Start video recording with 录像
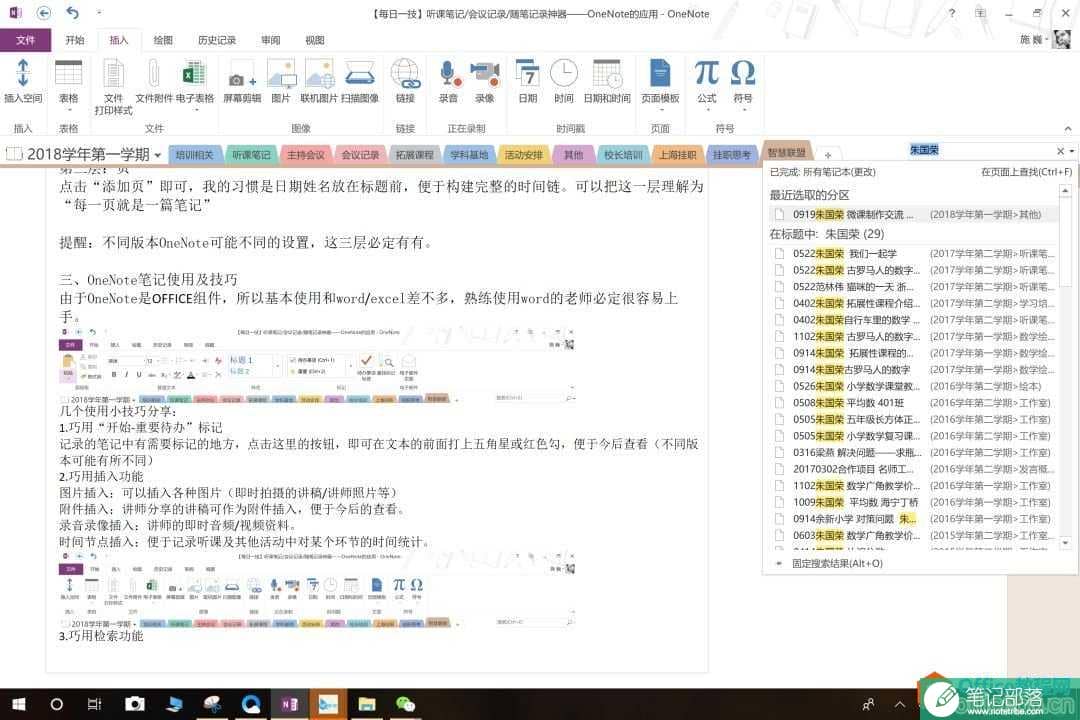 (484, 73)
